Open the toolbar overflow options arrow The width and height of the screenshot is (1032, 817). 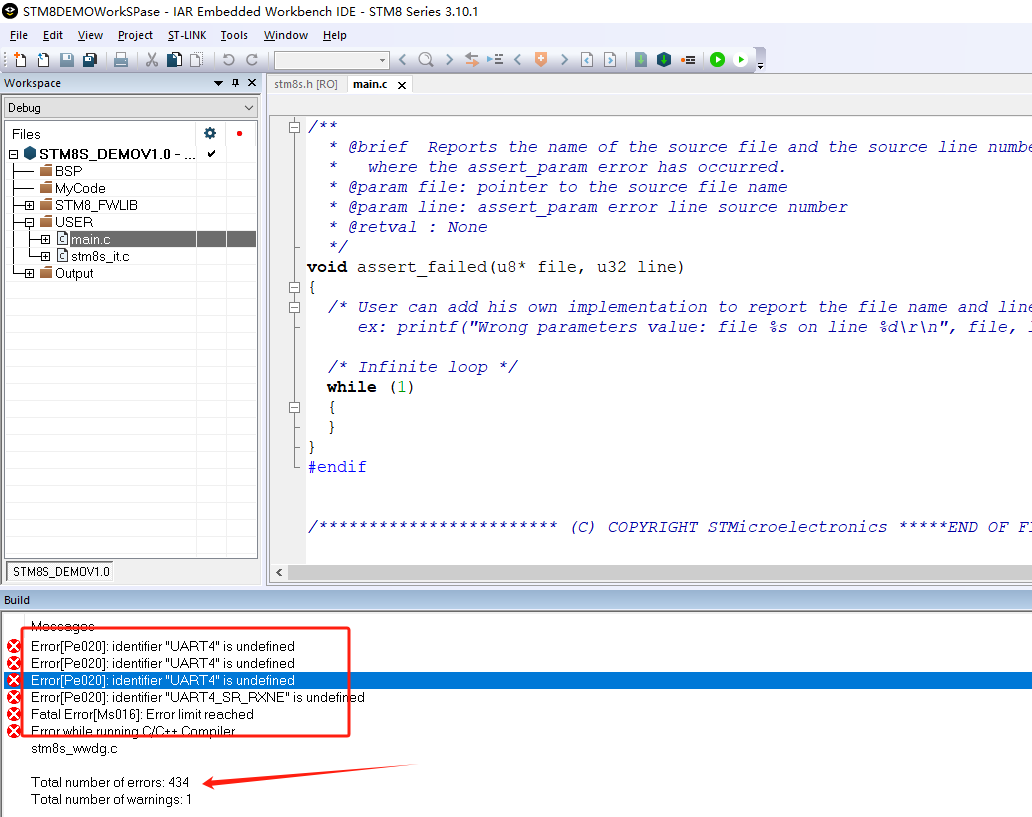(760, 65)
